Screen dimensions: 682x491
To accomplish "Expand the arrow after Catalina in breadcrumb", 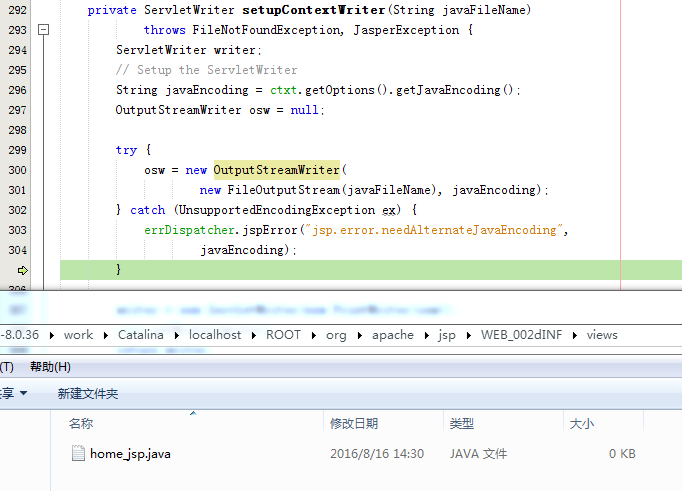I will [177, 335].
